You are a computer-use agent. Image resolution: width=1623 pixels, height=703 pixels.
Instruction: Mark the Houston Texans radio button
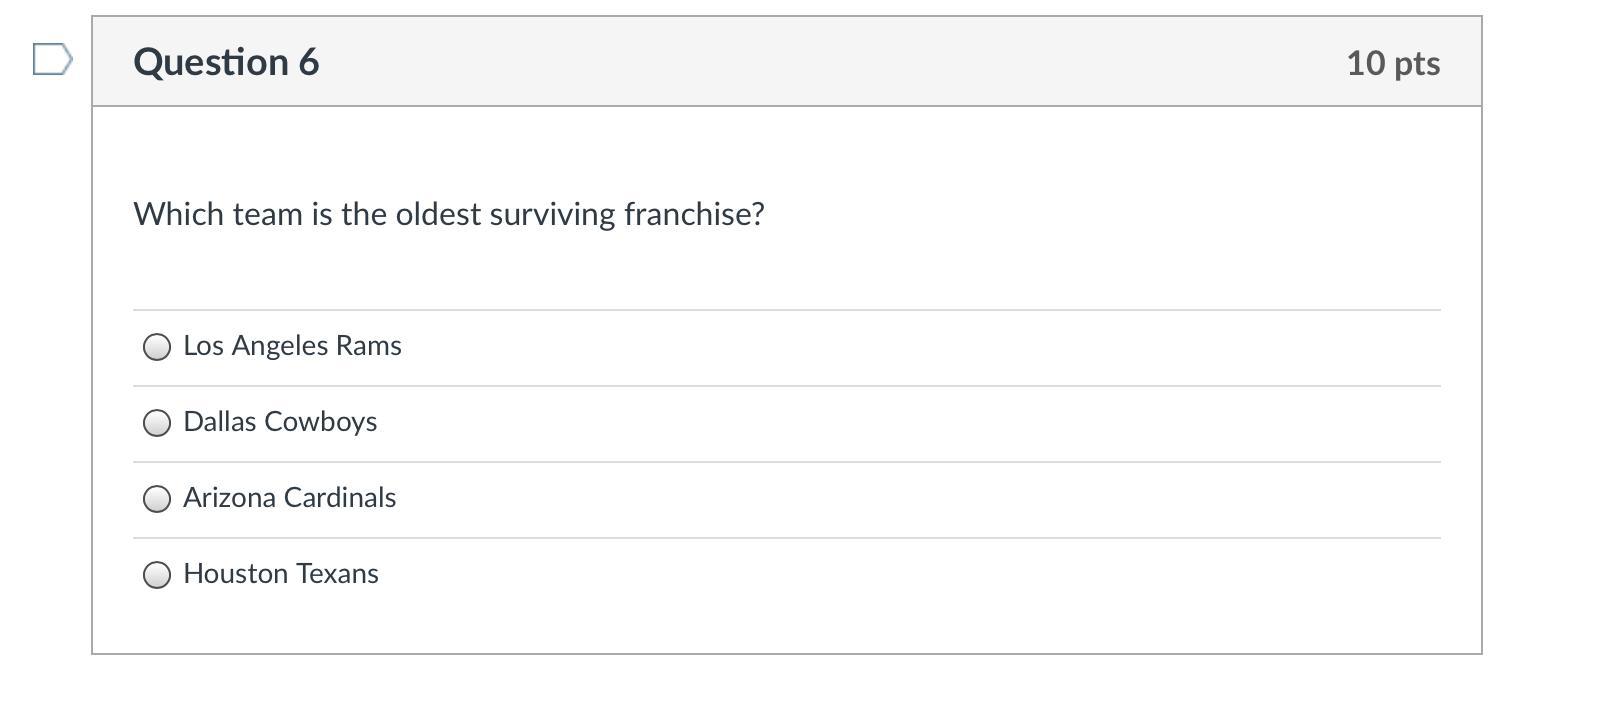pyautogui.click(x=157, y=575)
